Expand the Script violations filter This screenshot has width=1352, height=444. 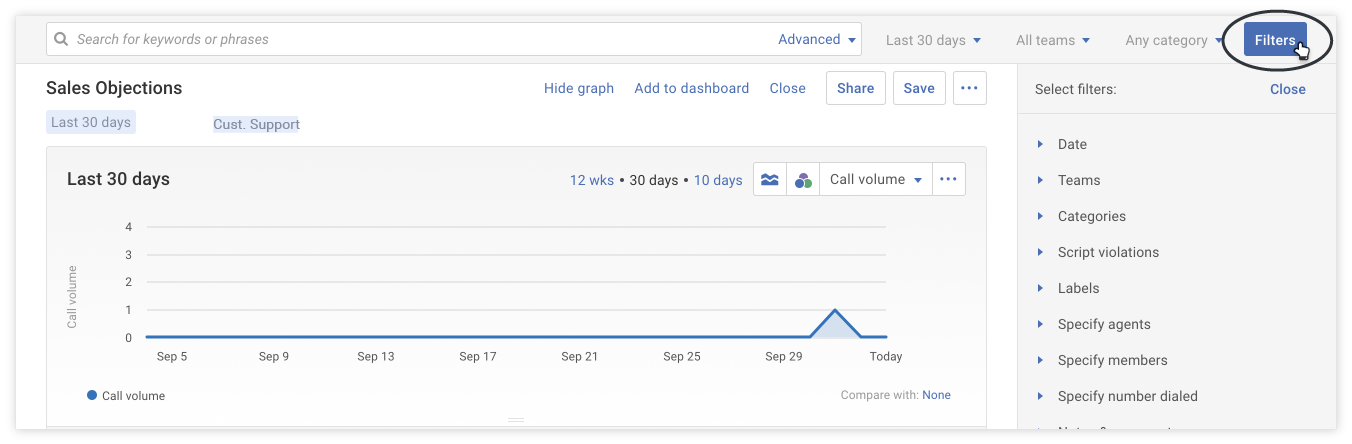(1107, 252)
